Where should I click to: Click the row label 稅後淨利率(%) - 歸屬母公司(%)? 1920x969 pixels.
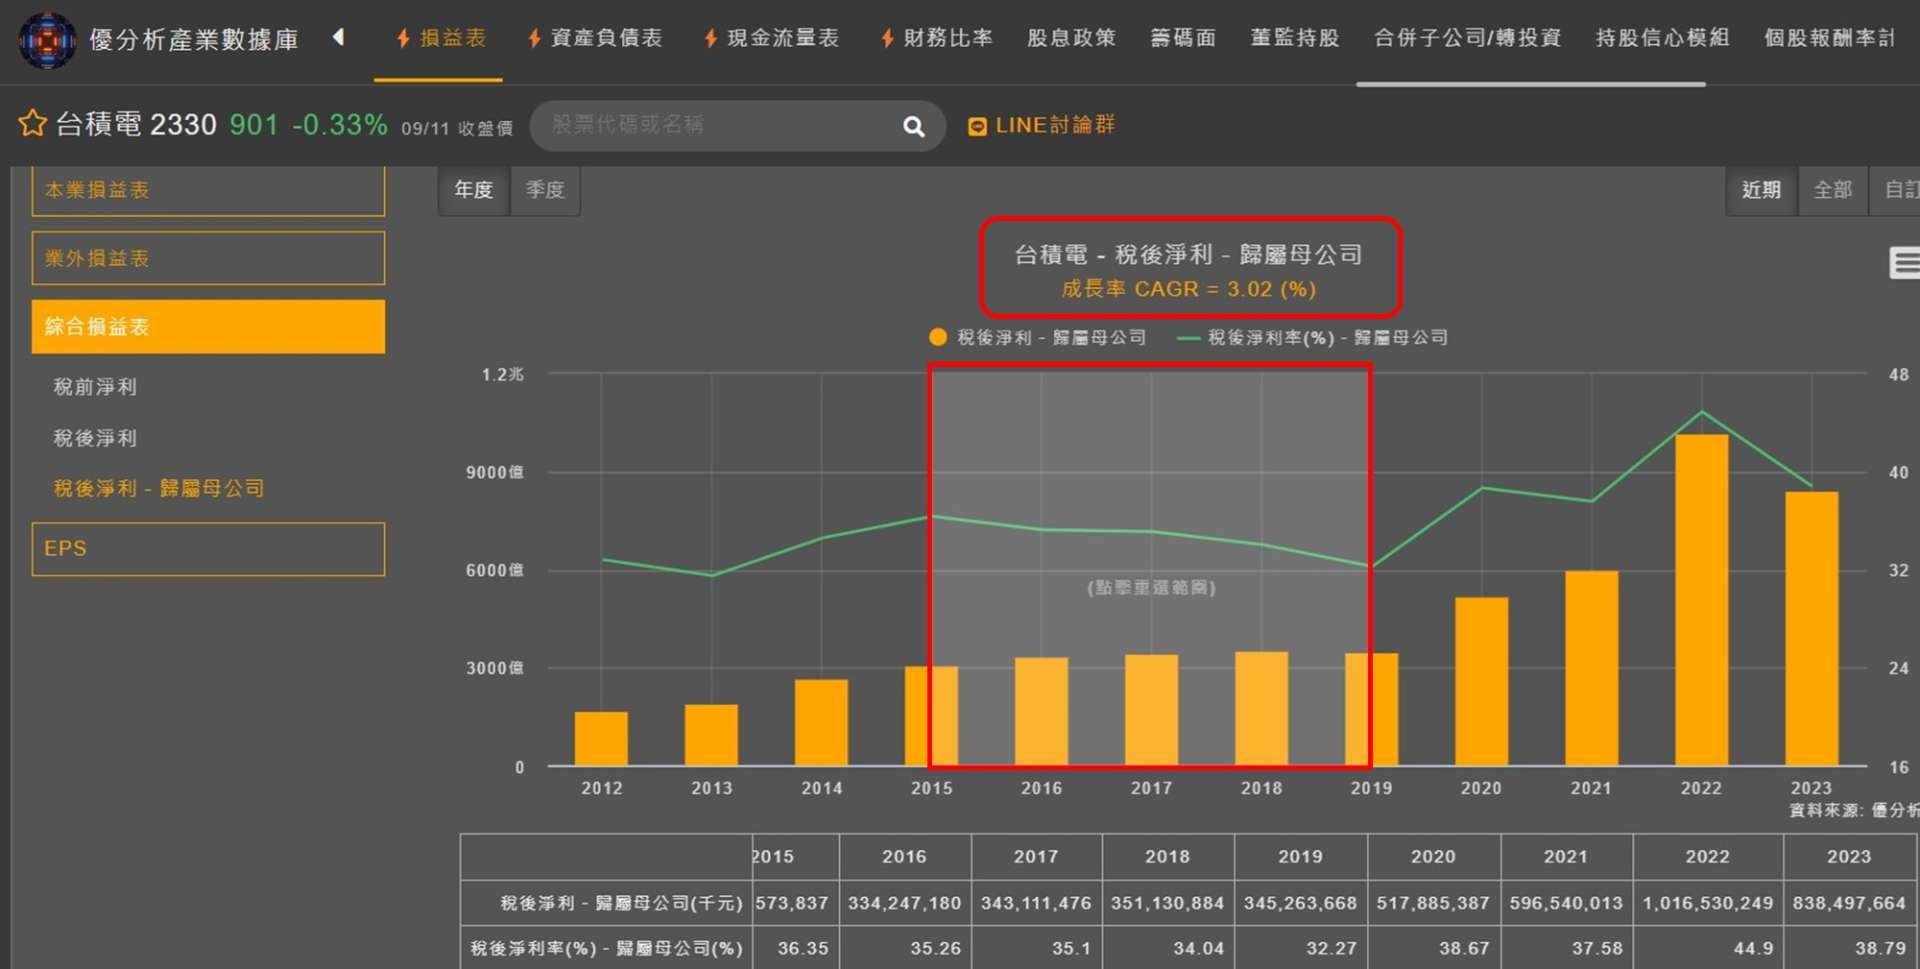606,948
